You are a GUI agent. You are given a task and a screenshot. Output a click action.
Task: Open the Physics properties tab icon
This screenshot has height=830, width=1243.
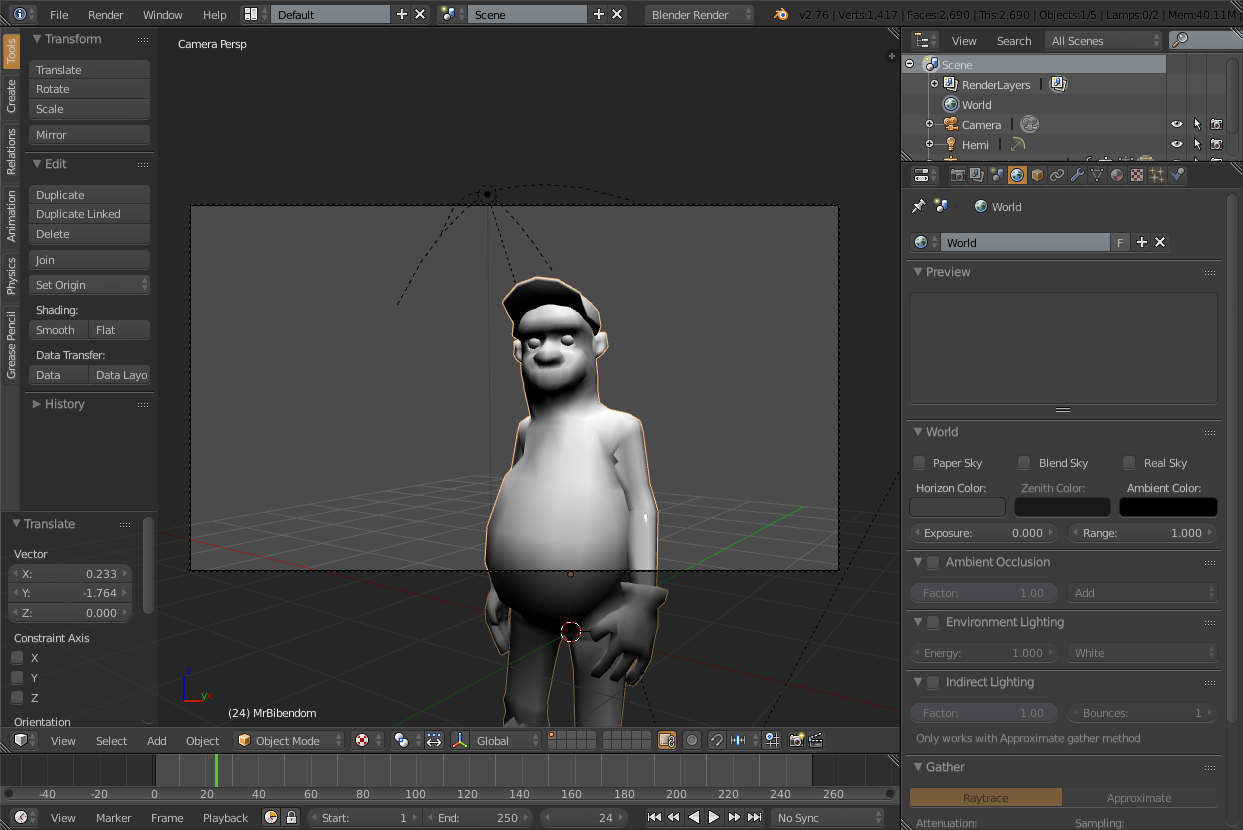tap(1177, 175)
